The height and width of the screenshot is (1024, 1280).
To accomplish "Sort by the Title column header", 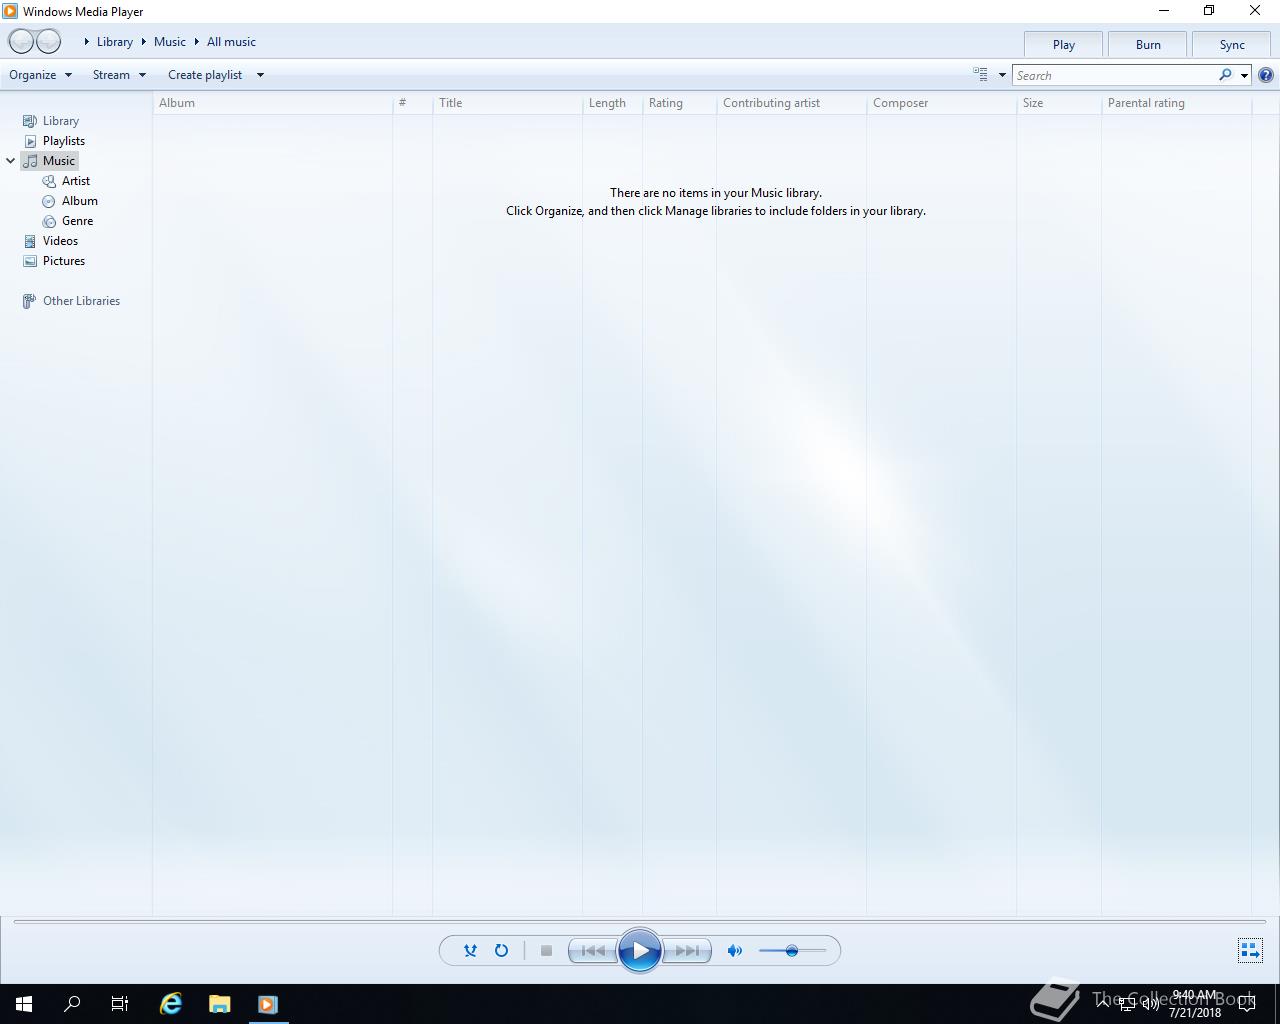I will pyautogui.click(x=507, y=103).
